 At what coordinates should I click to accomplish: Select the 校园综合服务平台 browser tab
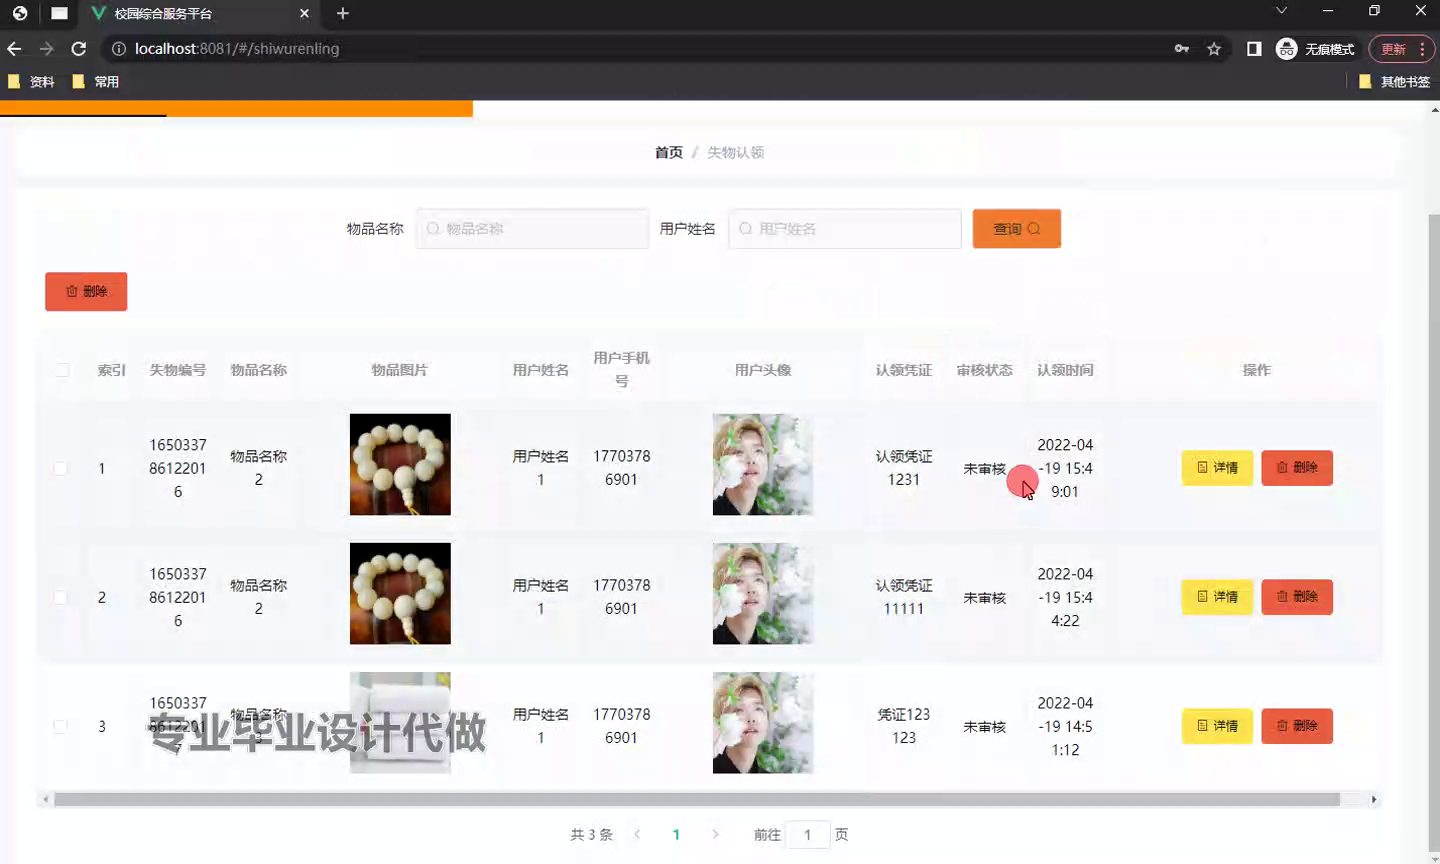200,14
